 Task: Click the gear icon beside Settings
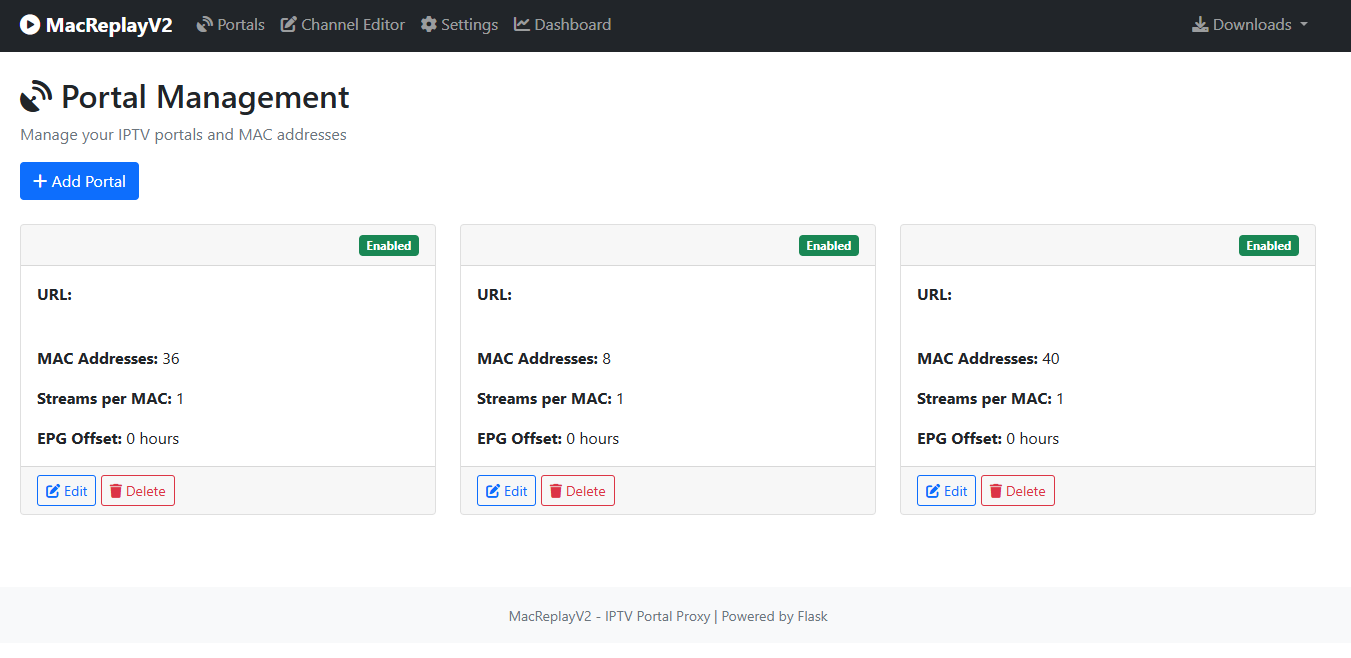tap(429, 24)
